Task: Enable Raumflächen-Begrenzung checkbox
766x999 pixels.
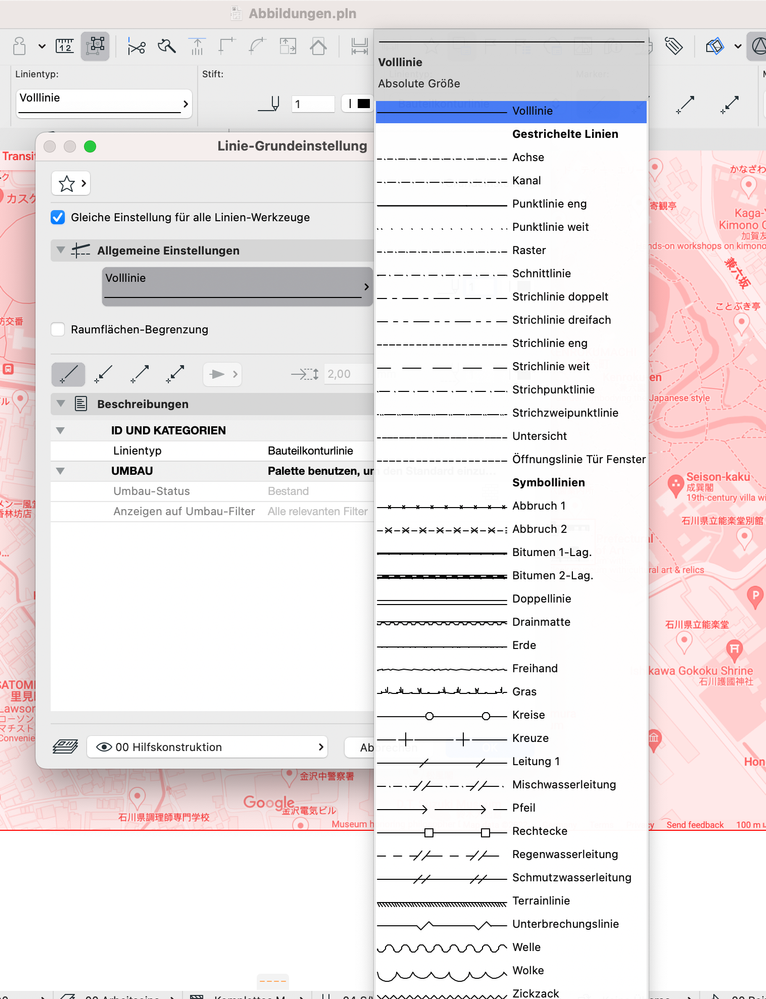Action: [x=58, y=329]
